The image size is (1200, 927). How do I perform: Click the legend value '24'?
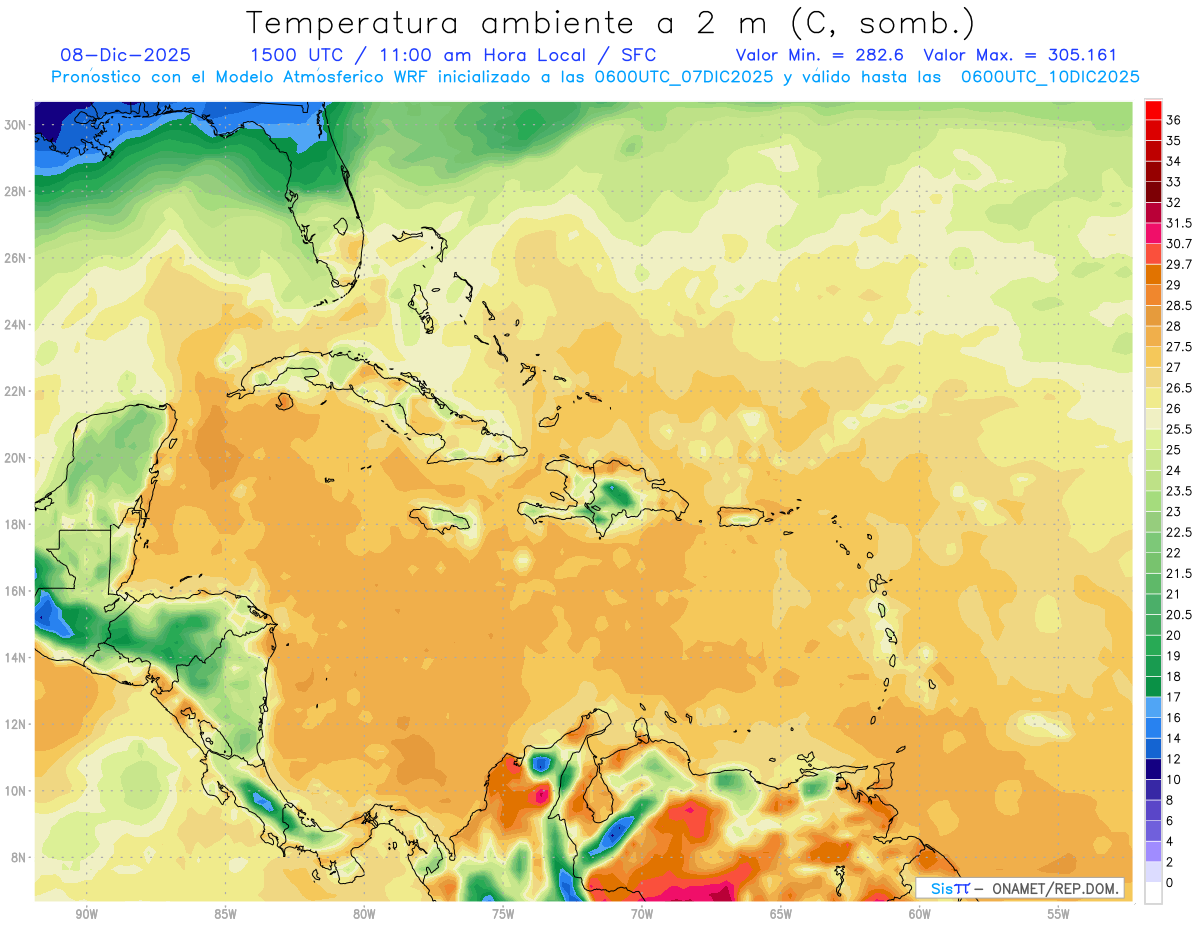click(1174, 470)
